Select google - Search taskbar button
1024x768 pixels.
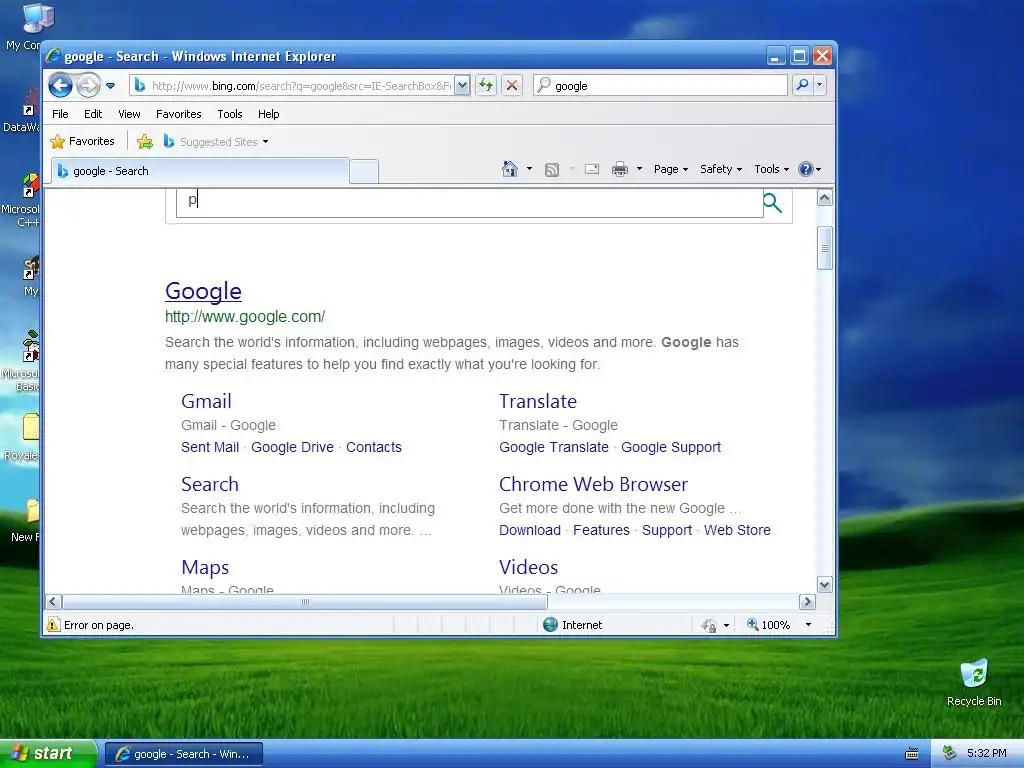(x=184, y=754)
